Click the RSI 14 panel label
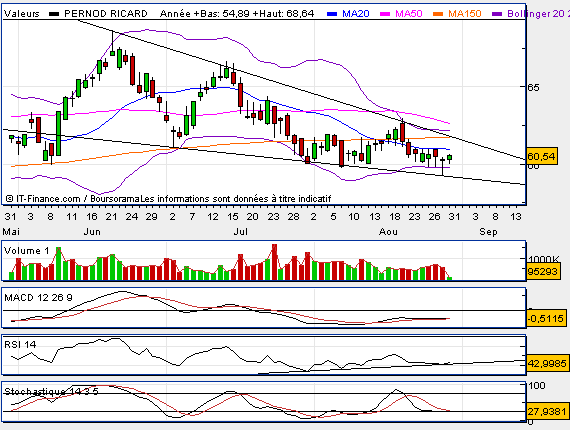Screen dimensions: 570x430 pyautogui.click(x=20, y=344)
